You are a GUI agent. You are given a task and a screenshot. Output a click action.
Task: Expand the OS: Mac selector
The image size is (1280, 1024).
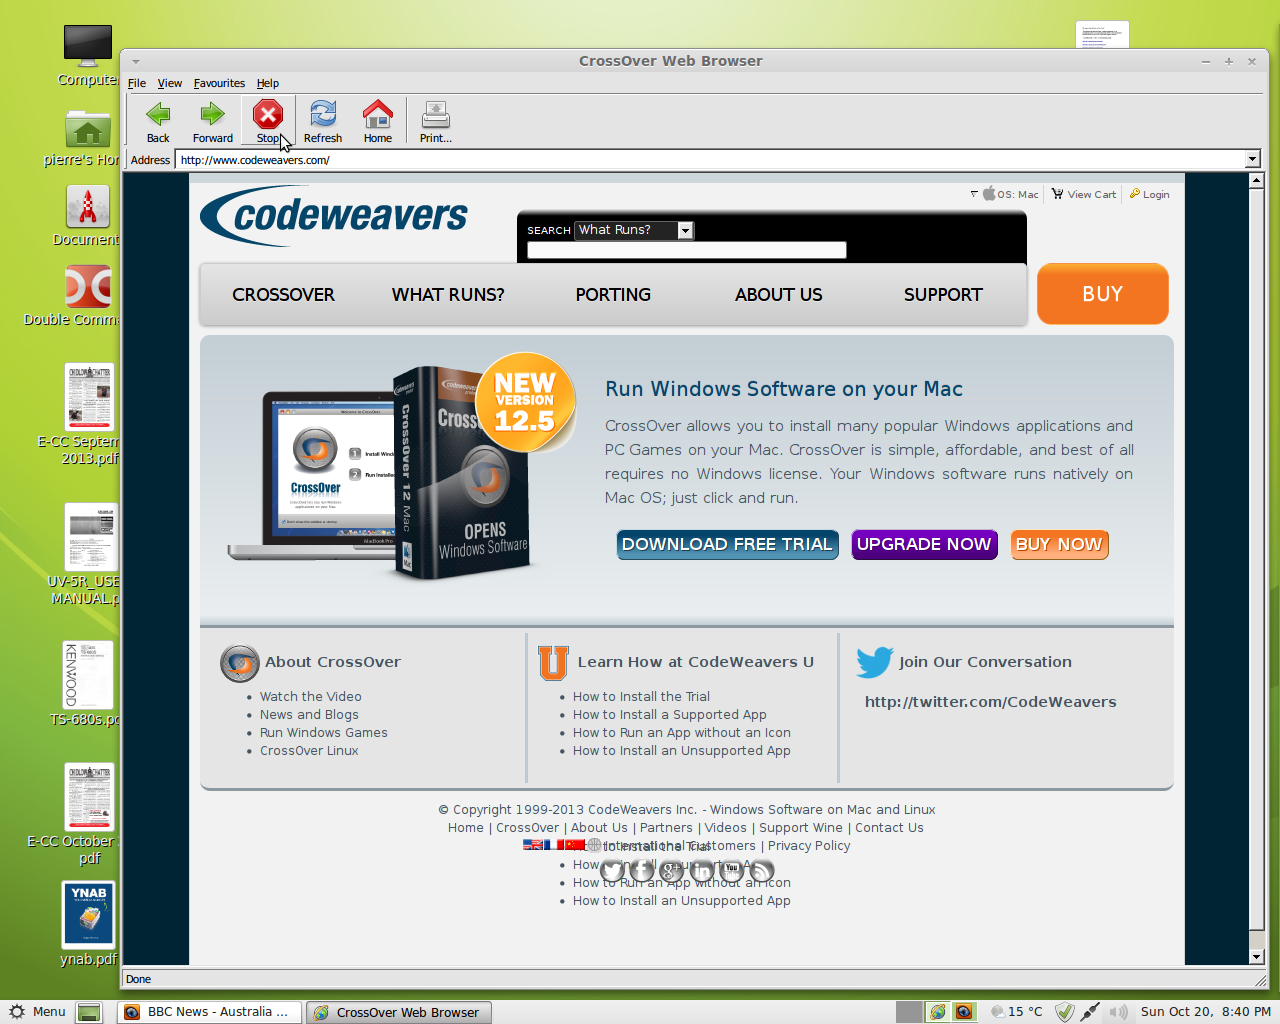1004,194
